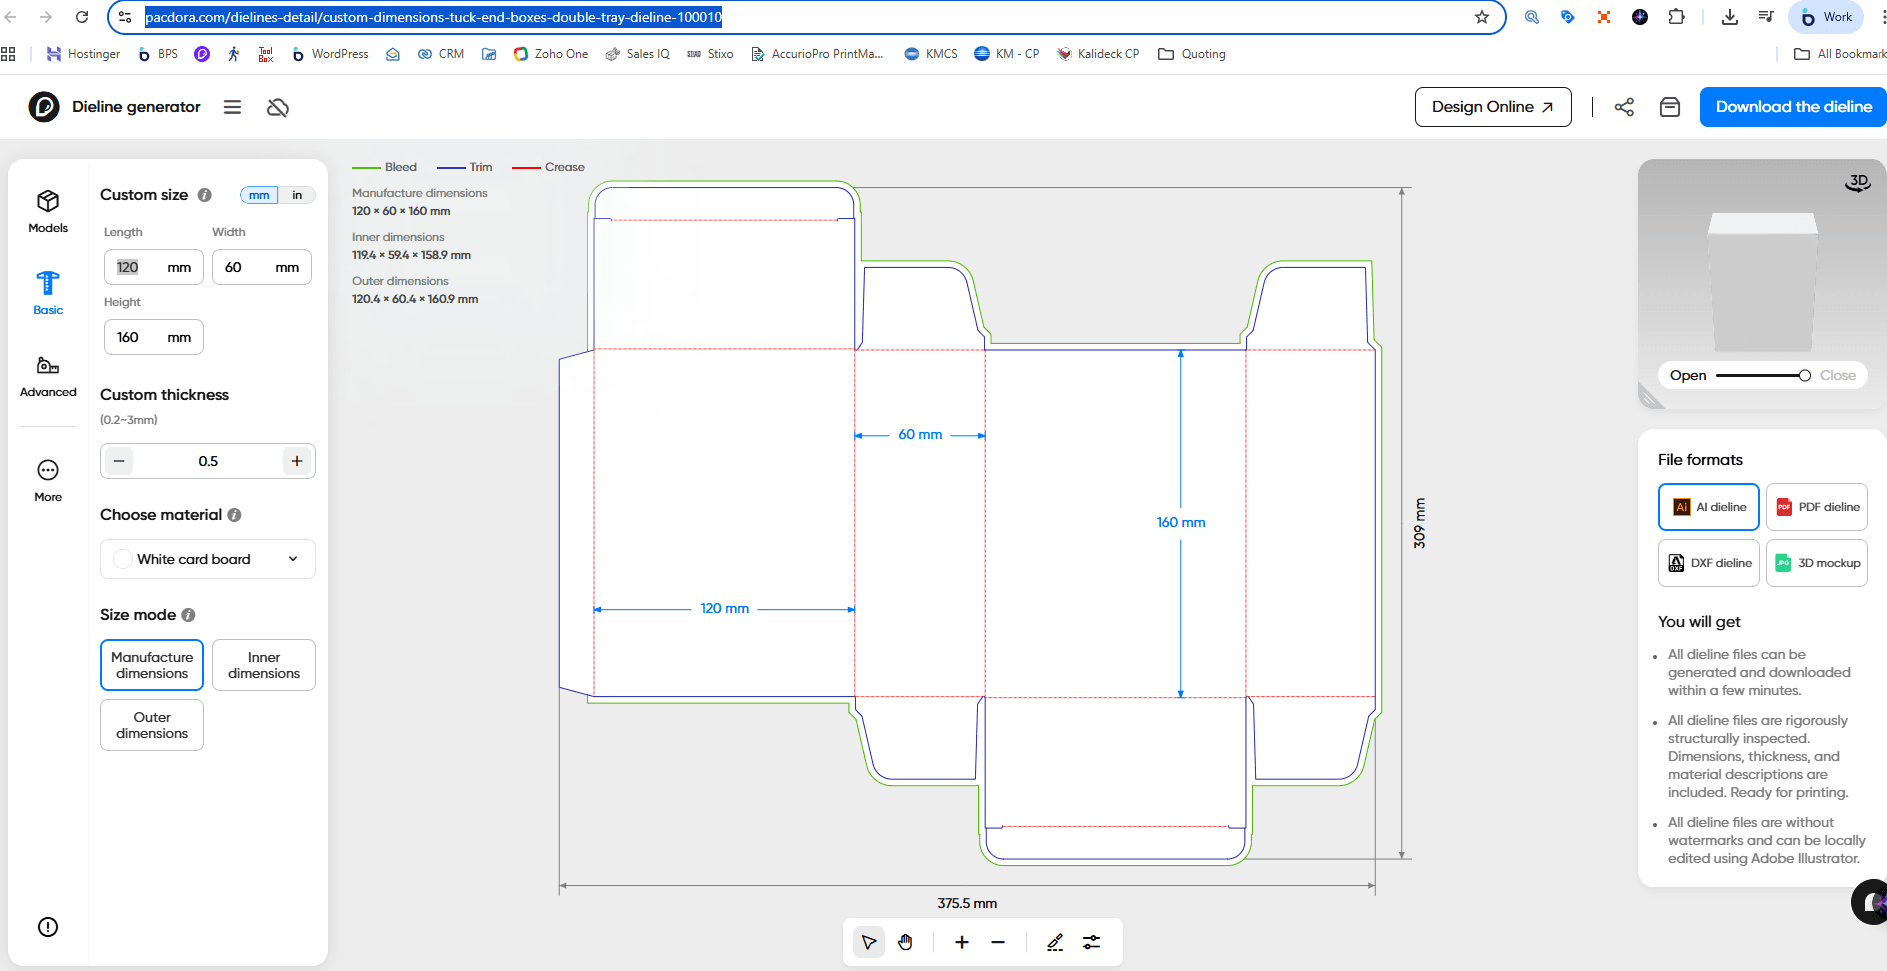Open the canvas display settings sliders icon
Screen dimensions: 1887x971
(1092, 942)
